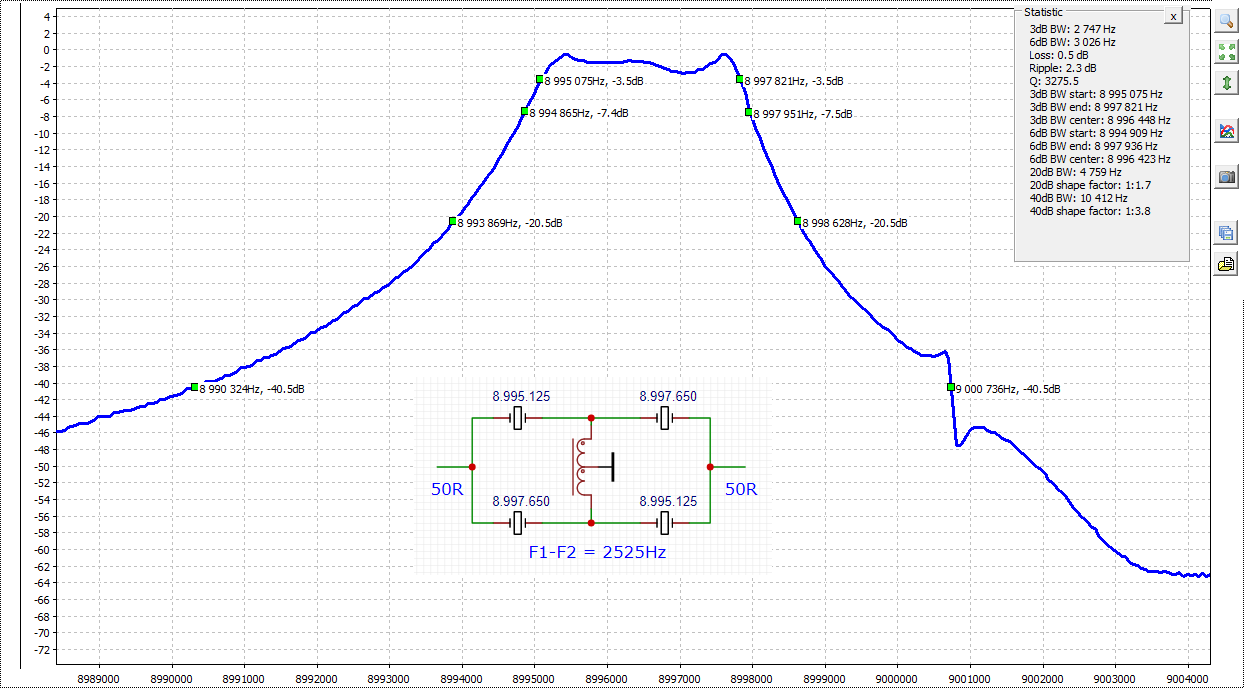This screenshot has width=1244, height=688.
Task: Click the green marker at 8 994 865Hz
Action: point(524,112)
